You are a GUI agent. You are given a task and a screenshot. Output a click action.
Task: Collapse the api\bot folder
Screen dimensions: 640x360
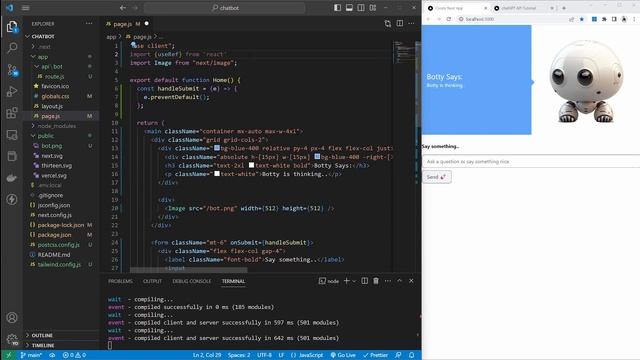pyautogui.click(x=52, y=67)
